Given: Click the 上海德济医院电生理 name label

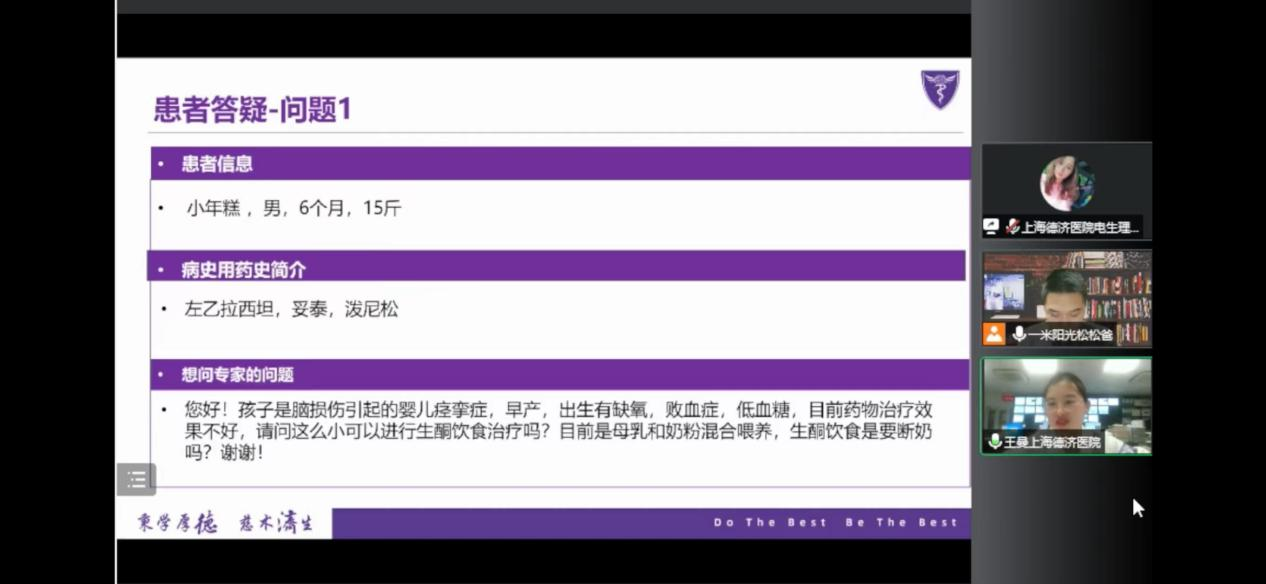Looking at the screenshot, I should 1079,227.
